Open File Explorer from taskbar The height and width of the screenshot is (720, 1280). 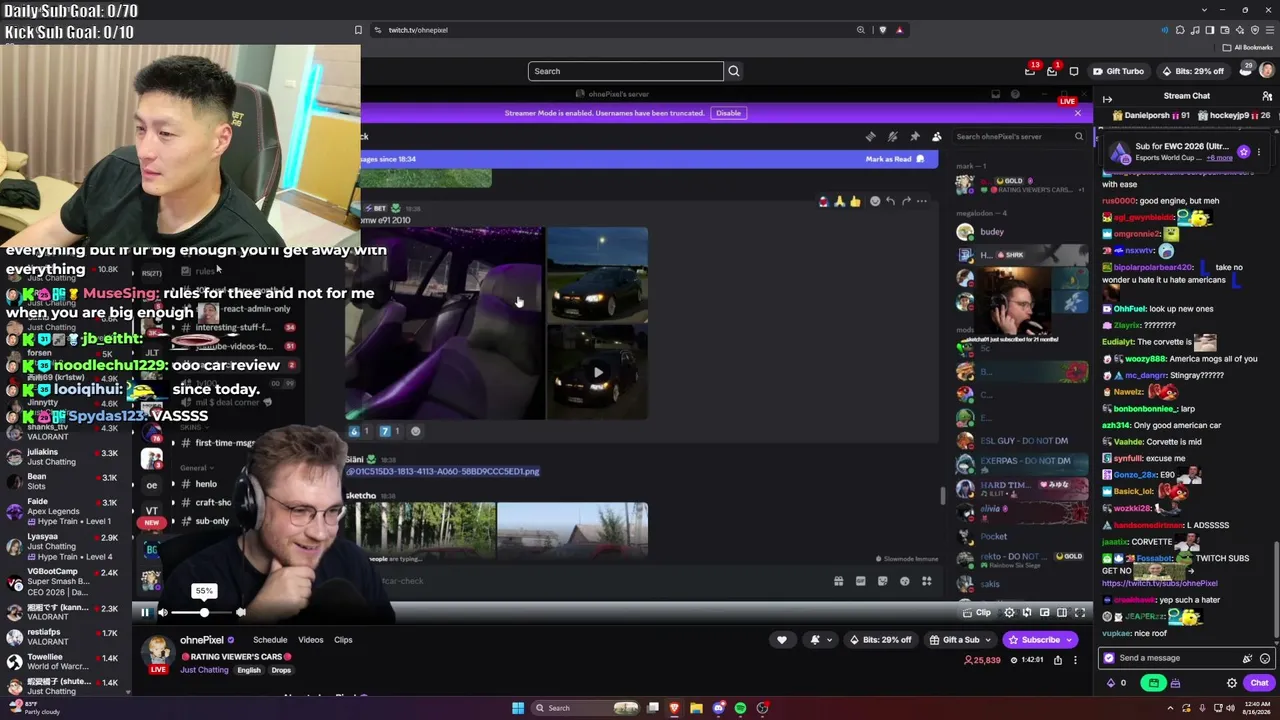(696, 708)
